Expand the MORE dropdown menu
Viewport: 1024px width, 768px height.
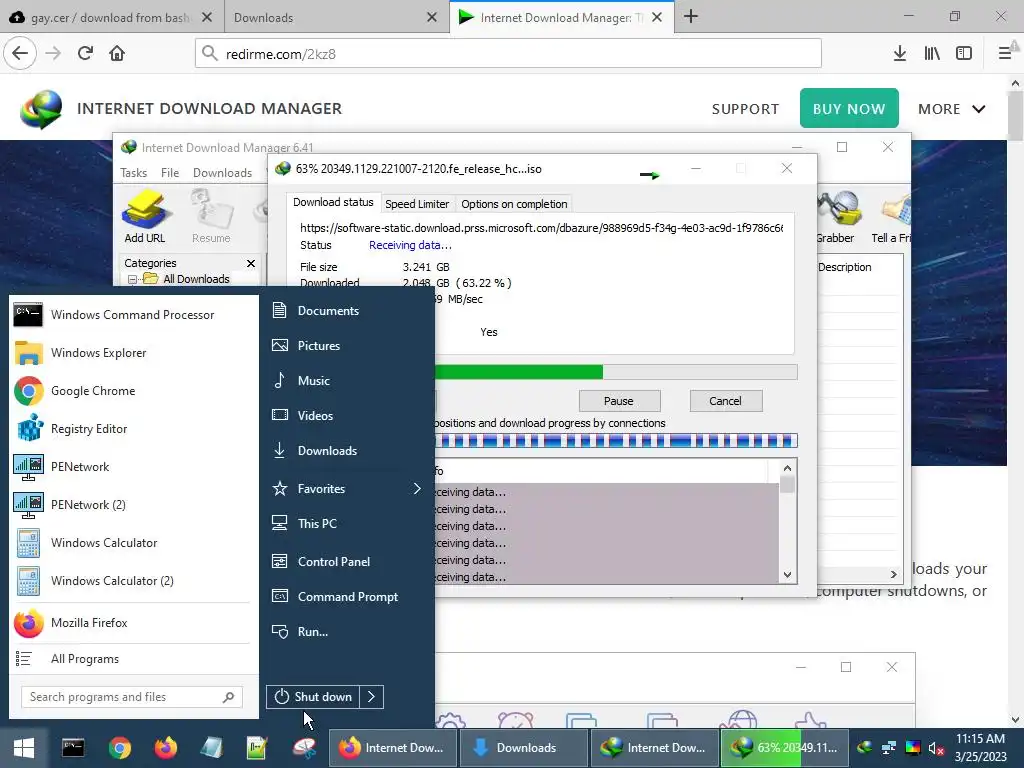(952, 109)
